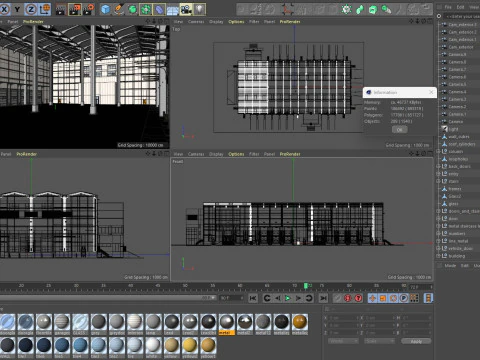Click move-view icon in Top viewport header
The image size is (480, 360).
point(411,21)
